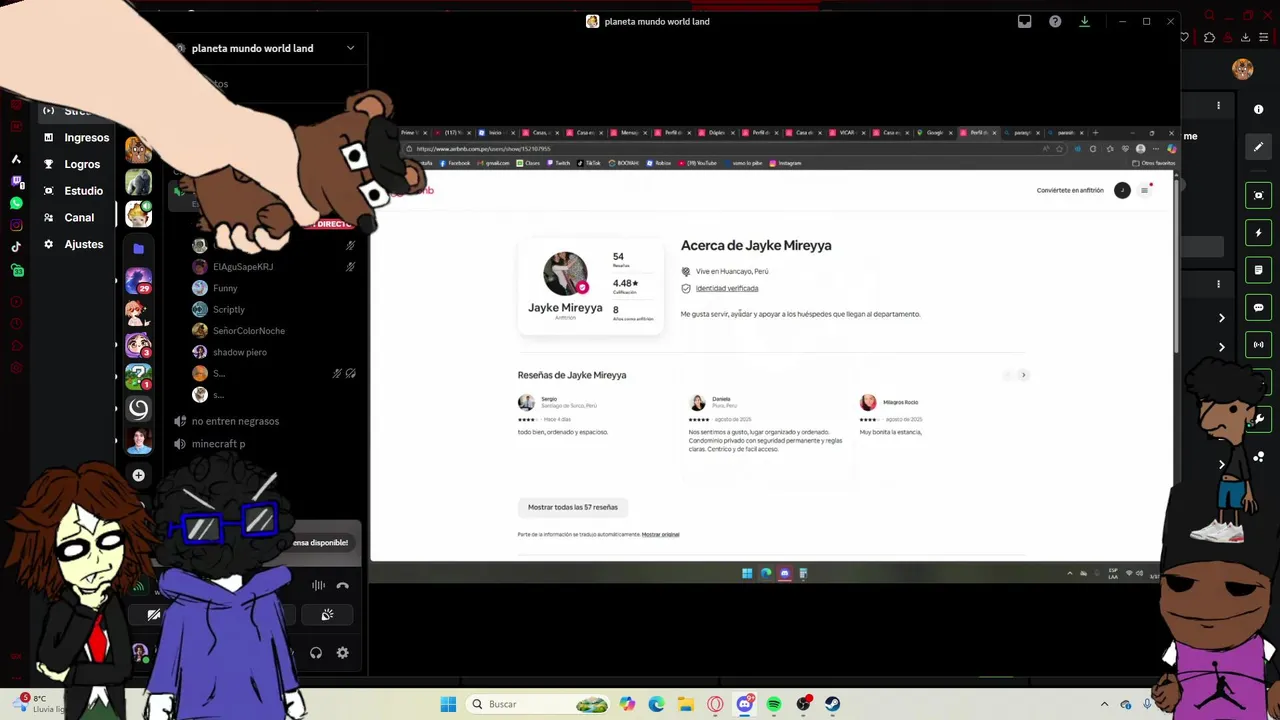
Task: Open Spotify from the taskbar
Action: pyautogui.click(x=774, y=704)
